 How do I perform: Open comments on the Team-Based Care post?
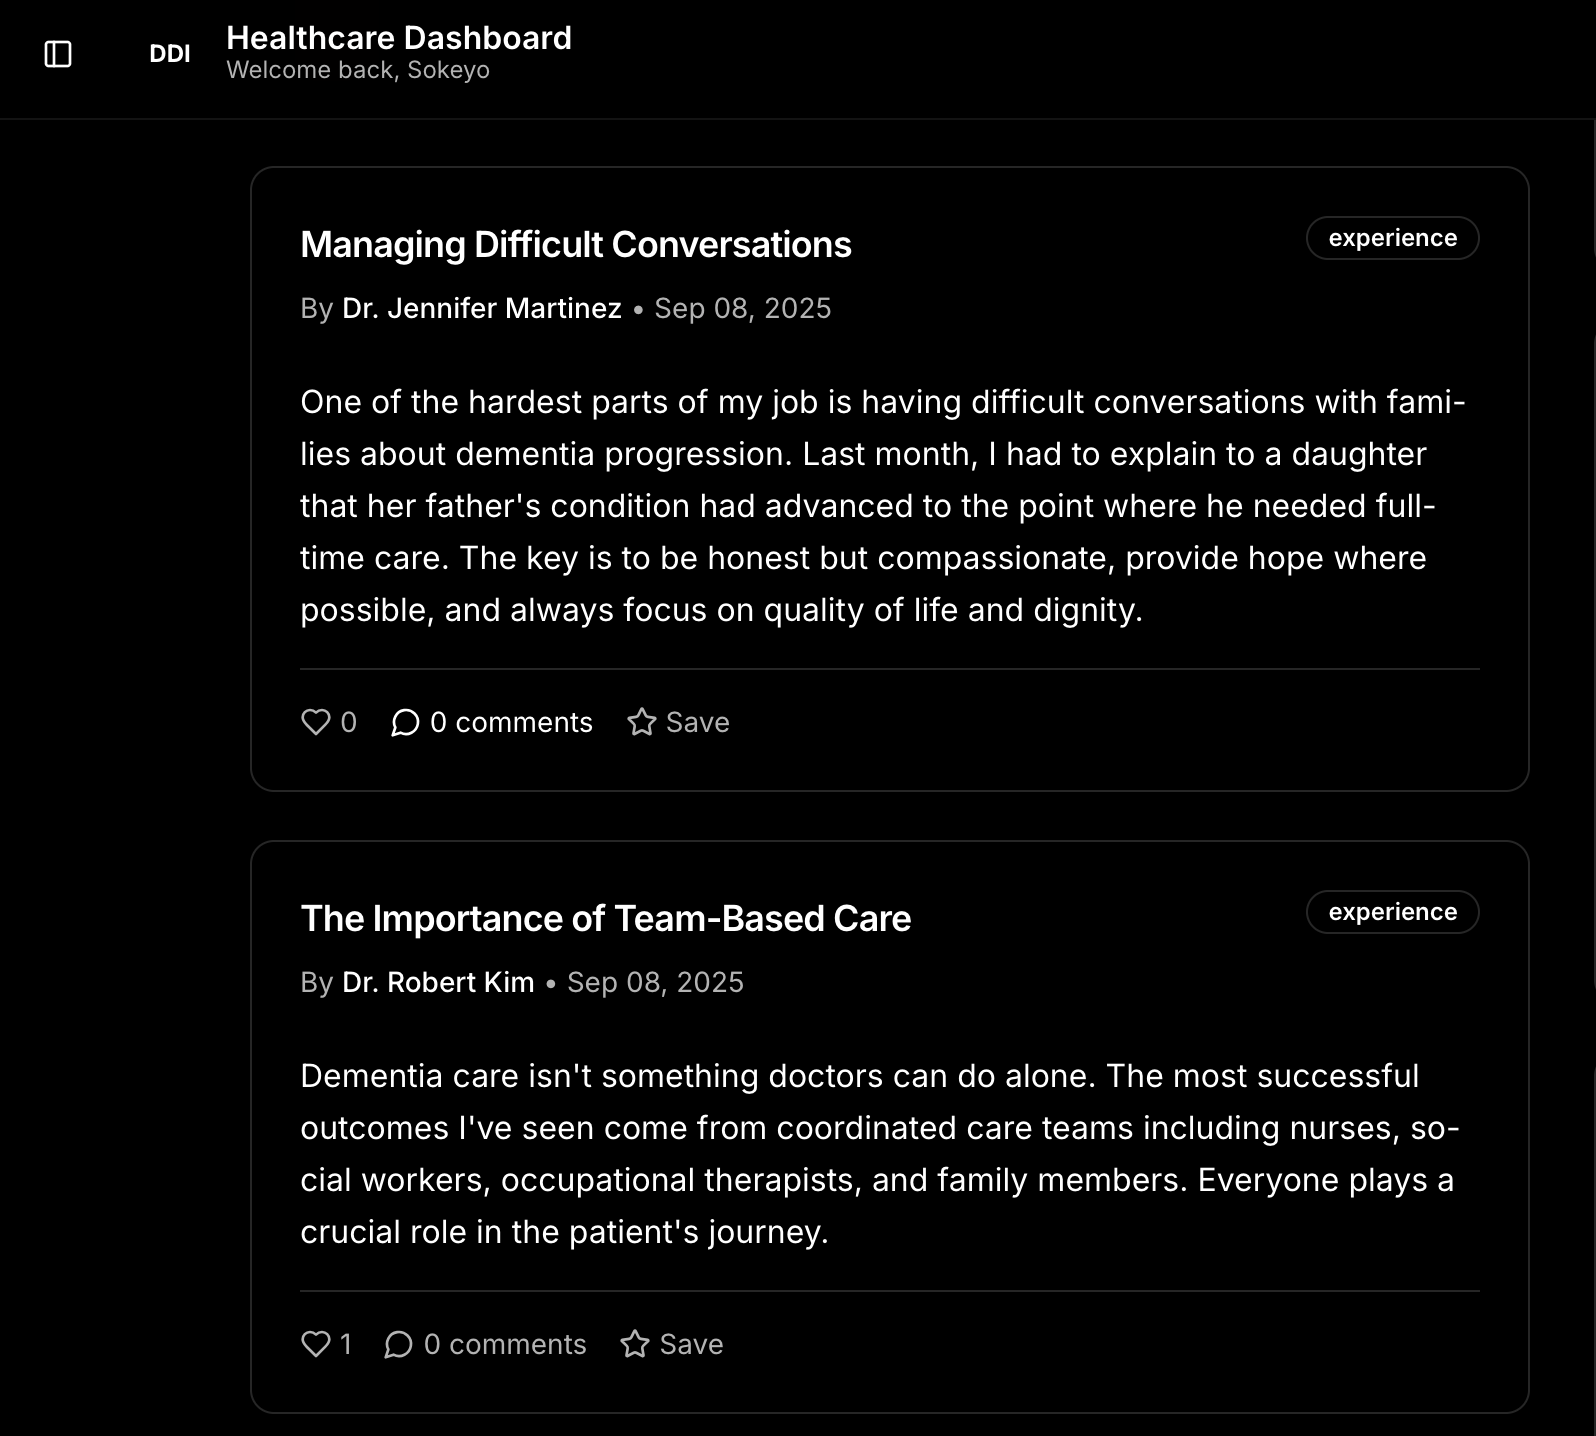tap(486, 1344)
